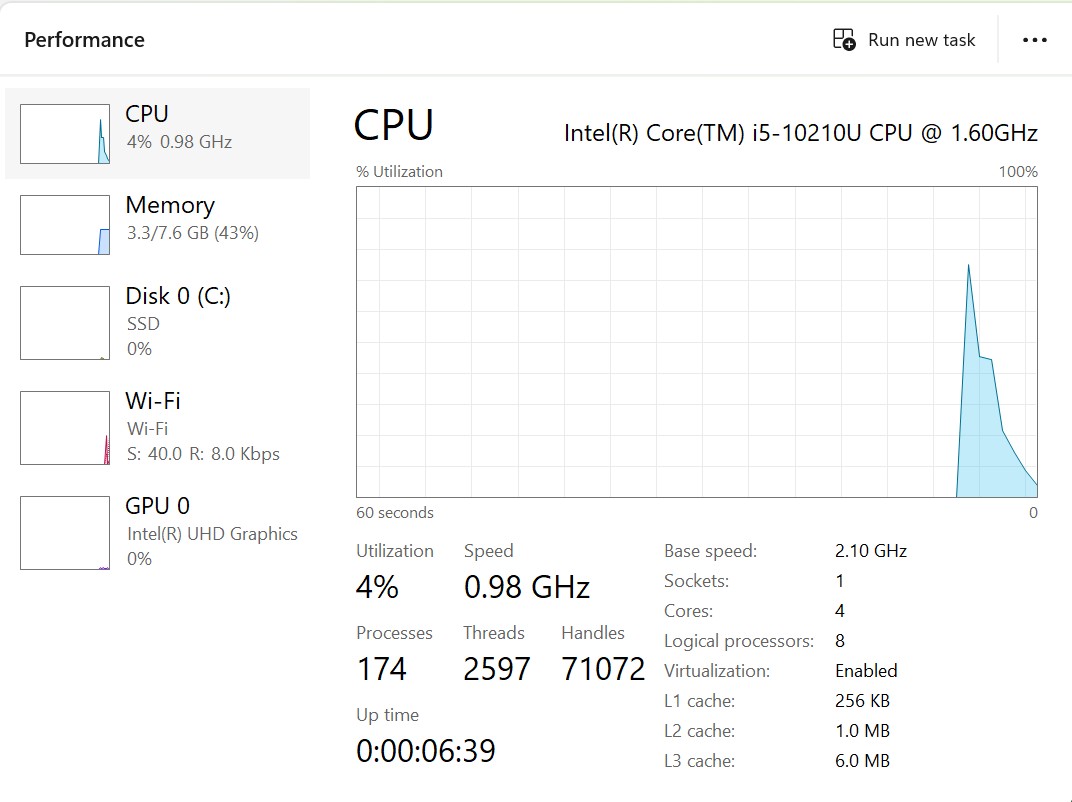The width and height of the screenshot is (1072, 802).
Task: Select the Memory mini graph thumbnail
Action: tap(65, 225)
